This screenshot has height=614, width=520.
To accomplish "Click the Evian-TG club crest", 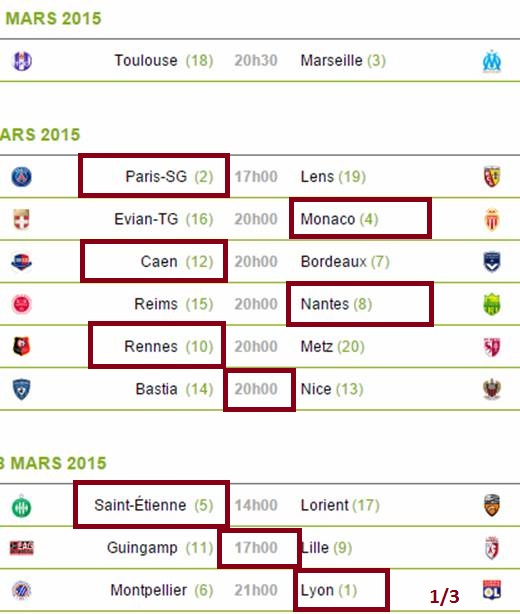I will click(x=22, y=219).
